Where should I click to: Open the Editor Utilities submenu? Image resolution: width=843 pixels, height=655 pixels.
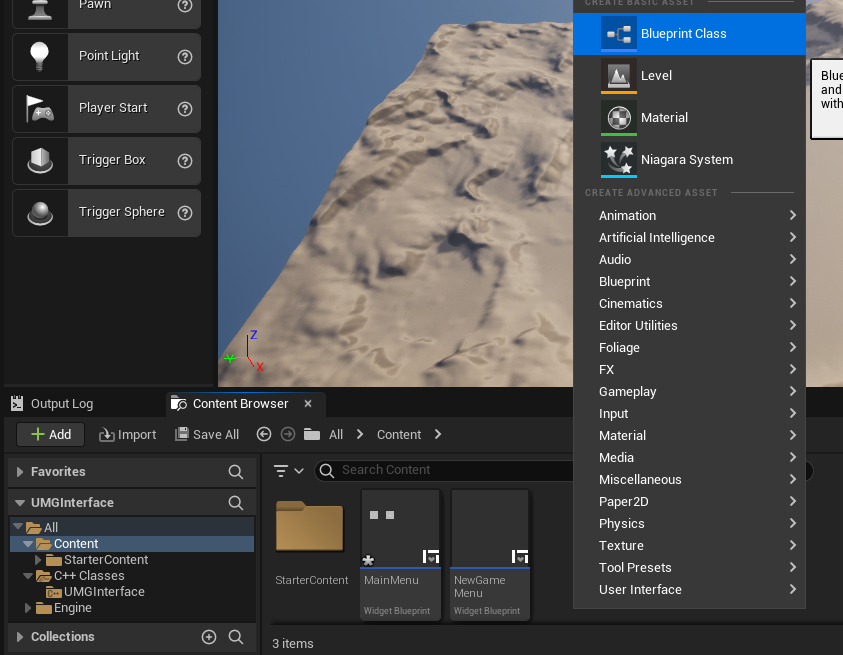[689, 325]
